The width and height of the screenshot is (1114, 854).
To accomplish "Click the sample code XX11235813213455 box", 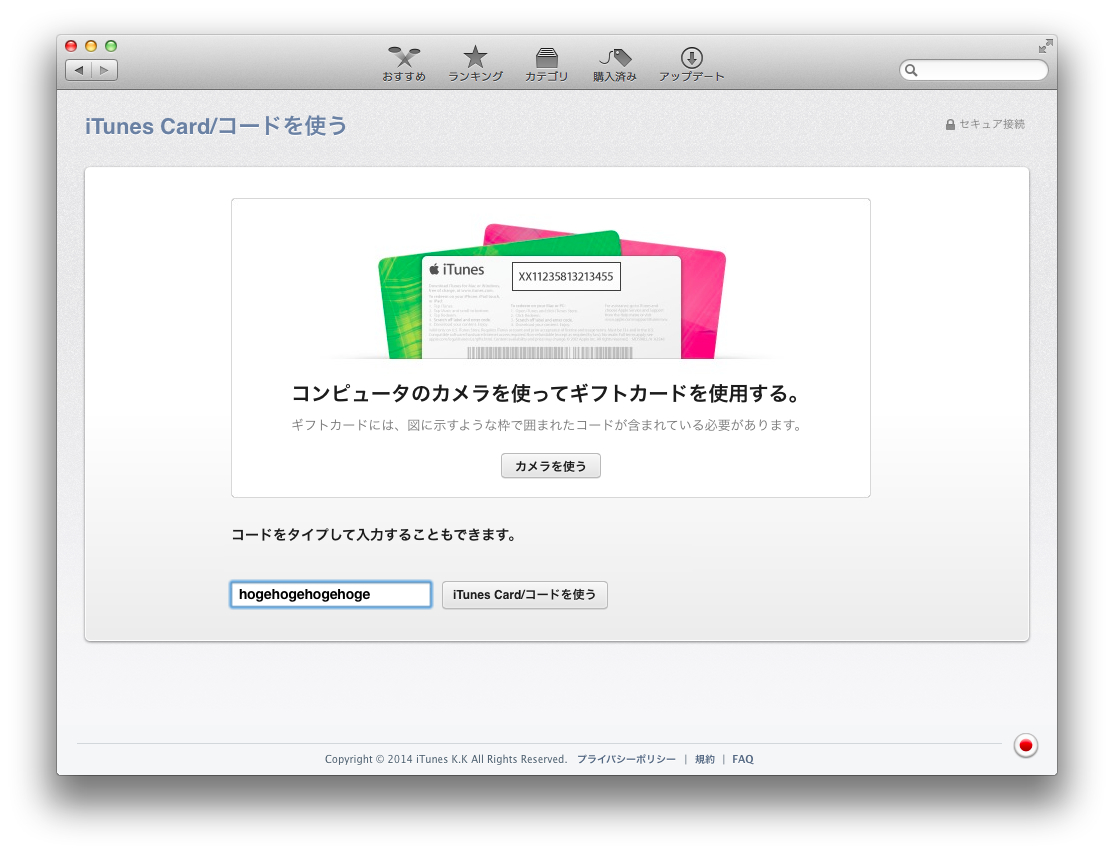I will pos(566,276).
